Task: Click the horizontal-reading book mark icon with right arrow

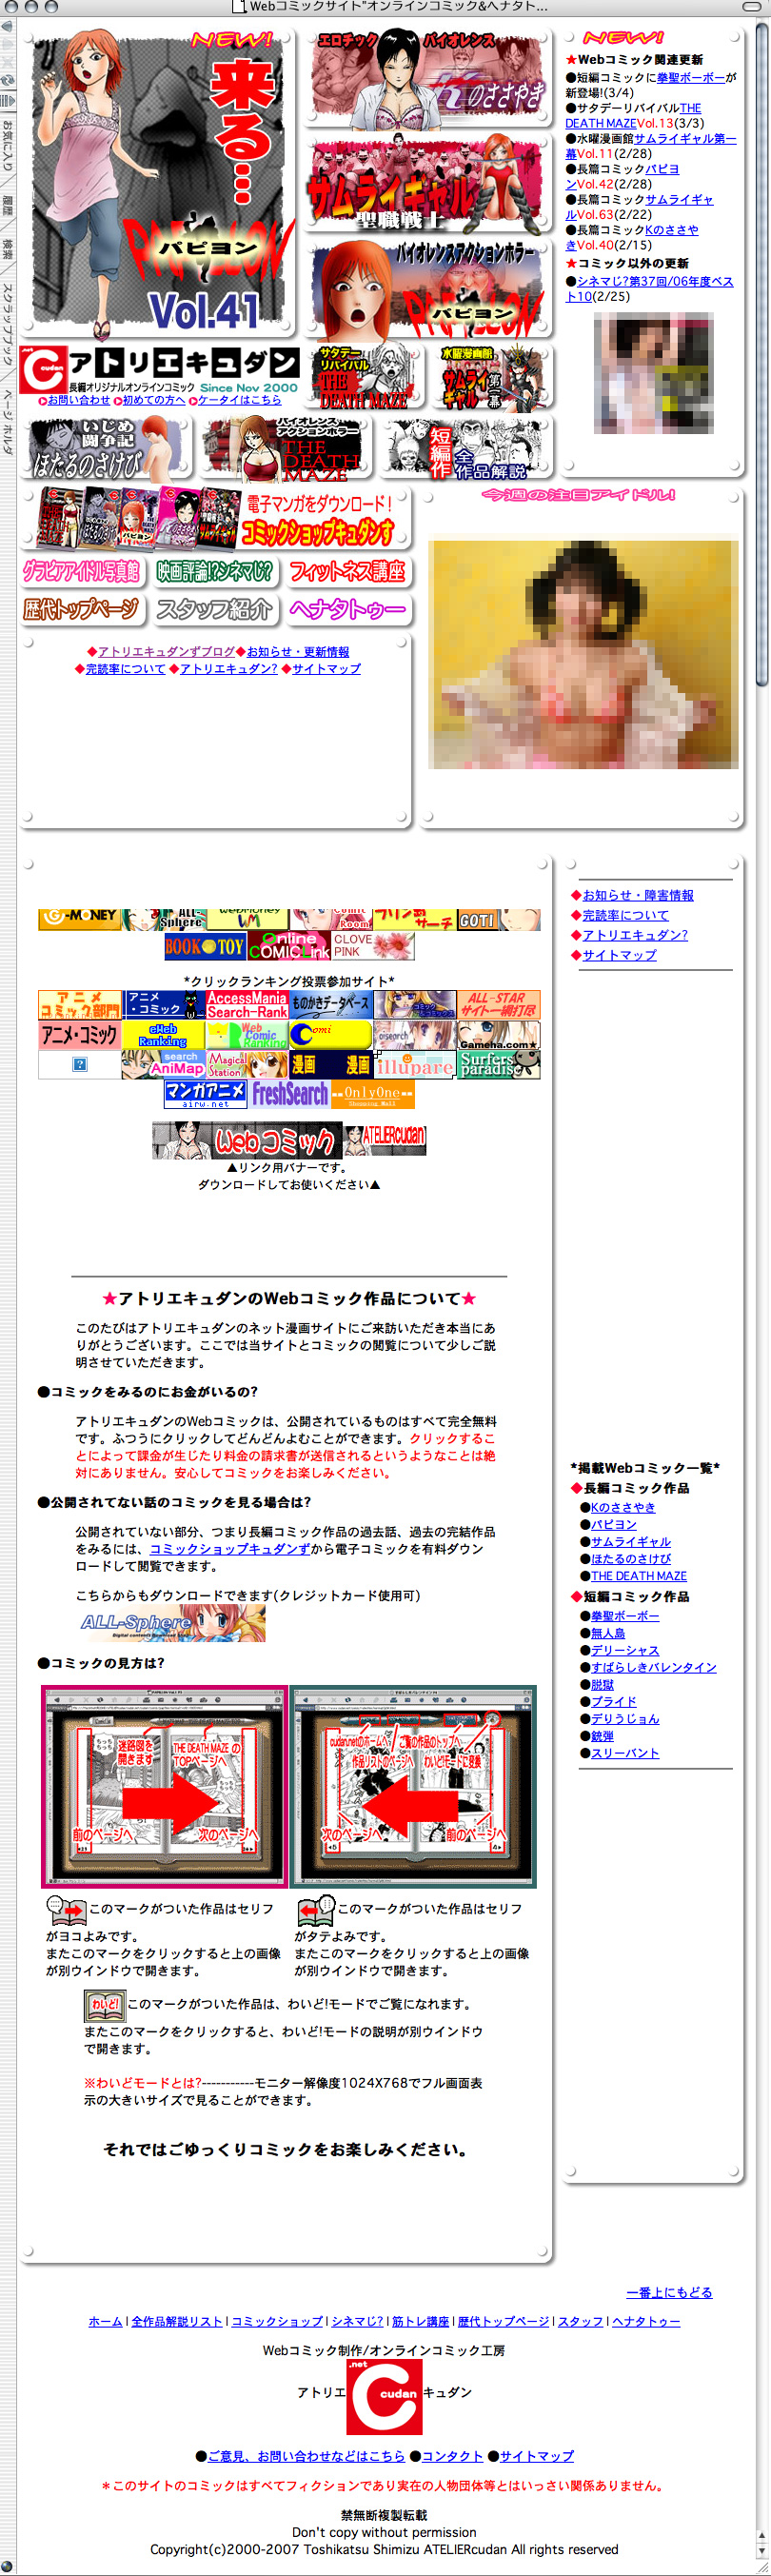Action: 67,1910
